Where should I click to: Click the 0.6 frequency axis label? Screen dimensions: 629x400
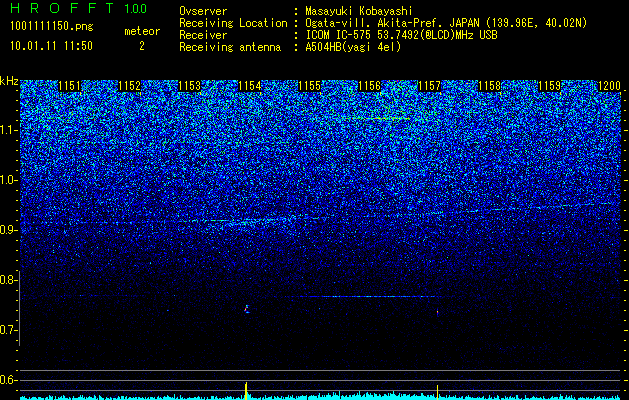click(x=9, y=380)
